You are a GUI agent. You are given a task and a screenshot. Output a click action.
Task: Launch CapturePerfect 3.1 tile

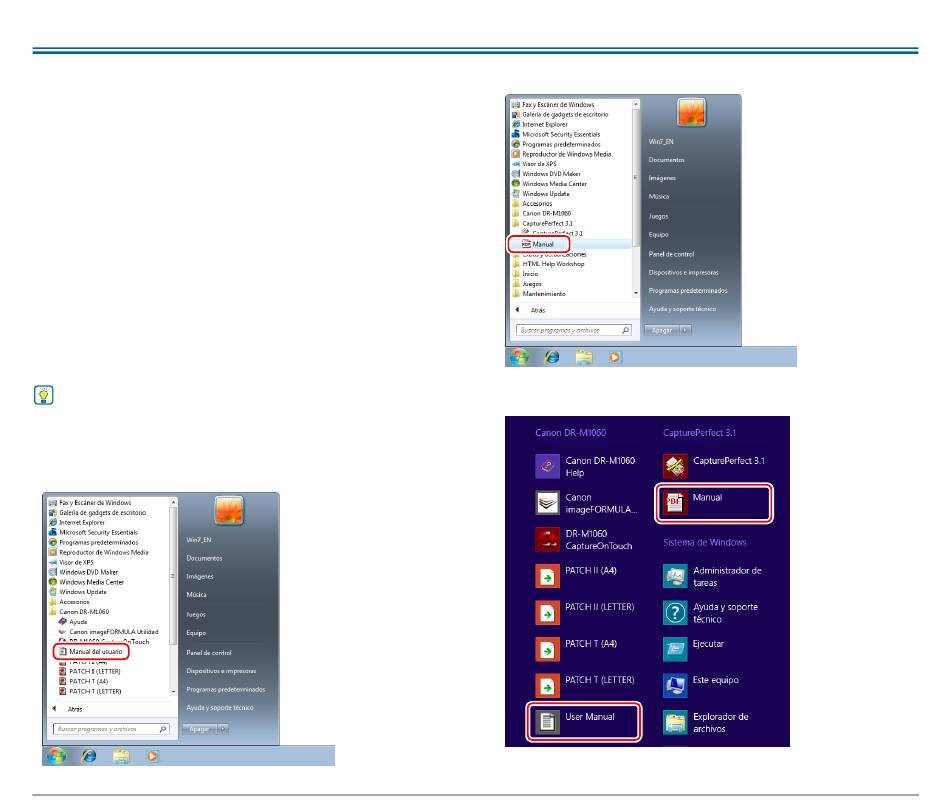tap(715, 465)
